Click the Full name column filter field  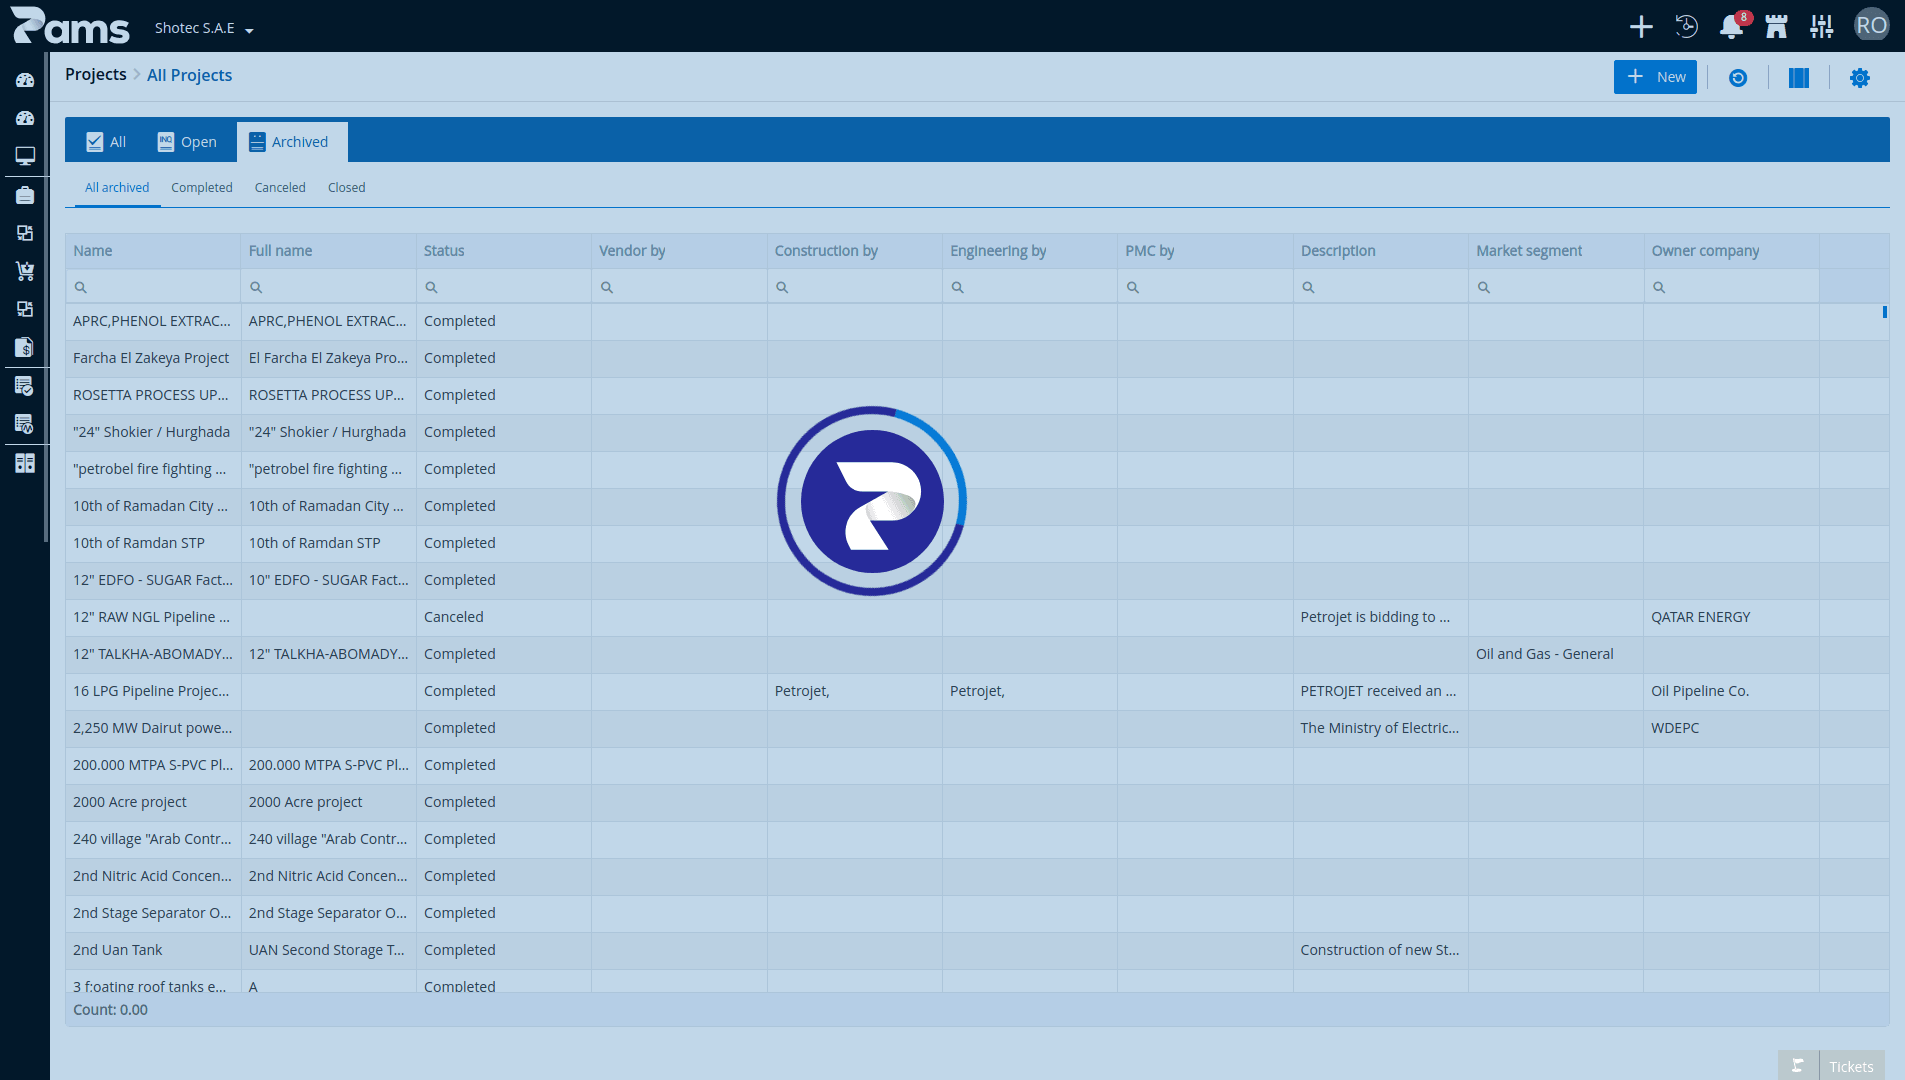[x=328, y=287]
